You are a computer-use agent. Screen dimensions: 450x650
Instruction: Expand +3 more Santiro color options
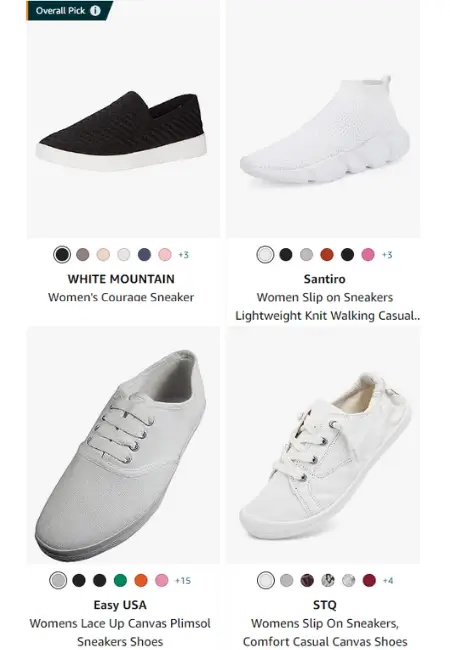387,255
